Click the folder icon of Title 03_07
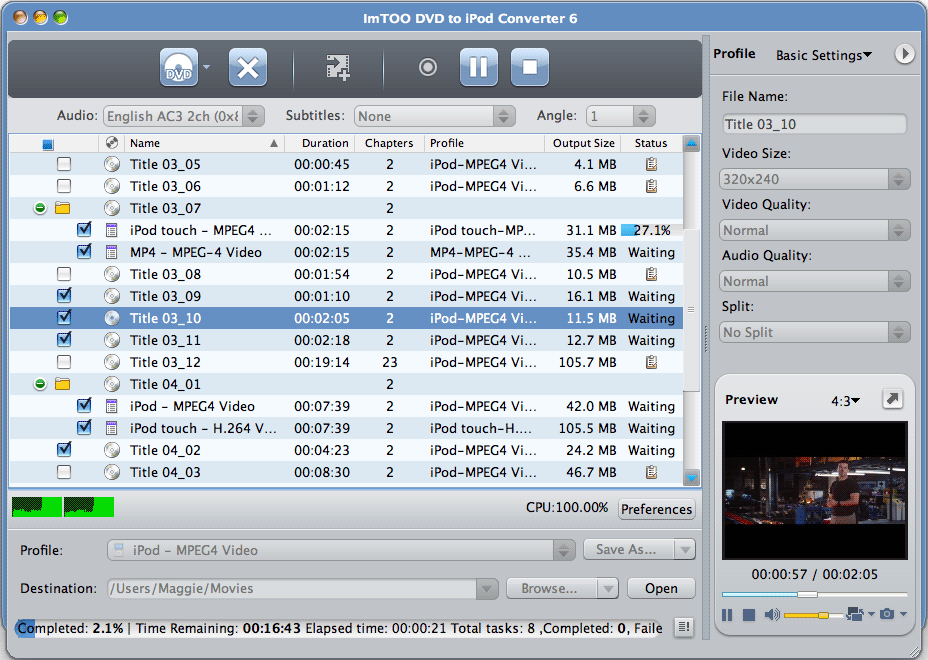This screenshot has width=928, height=660. coord(62,208)
